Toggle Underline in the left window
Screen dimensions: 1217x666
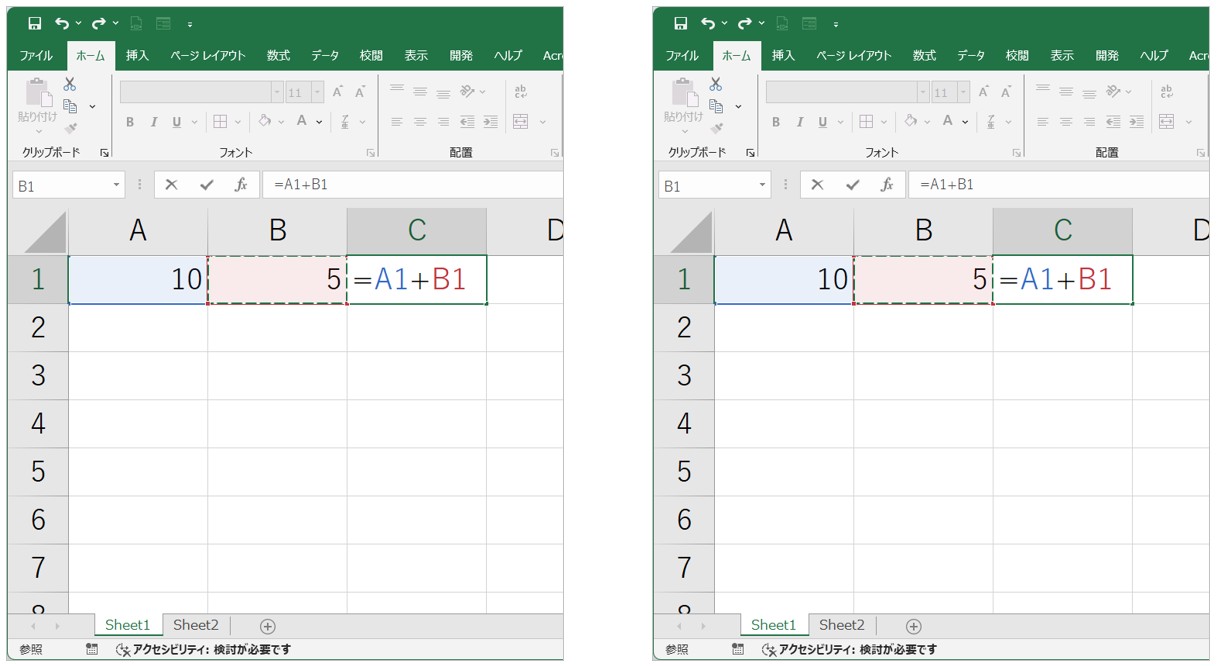click(x=177, y=122)
